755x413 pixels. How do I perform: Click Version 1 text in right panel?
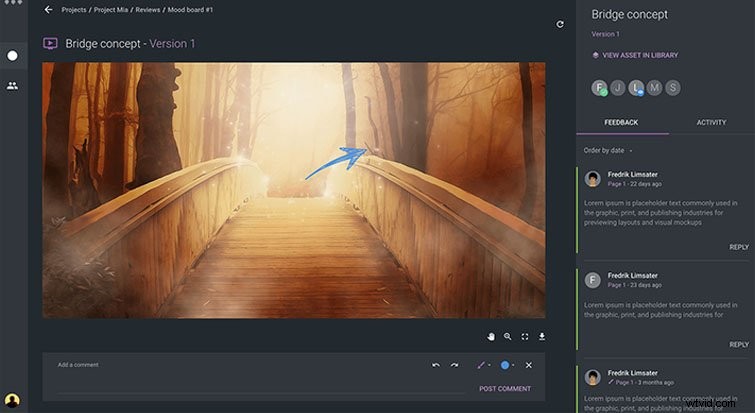(605, 34)
